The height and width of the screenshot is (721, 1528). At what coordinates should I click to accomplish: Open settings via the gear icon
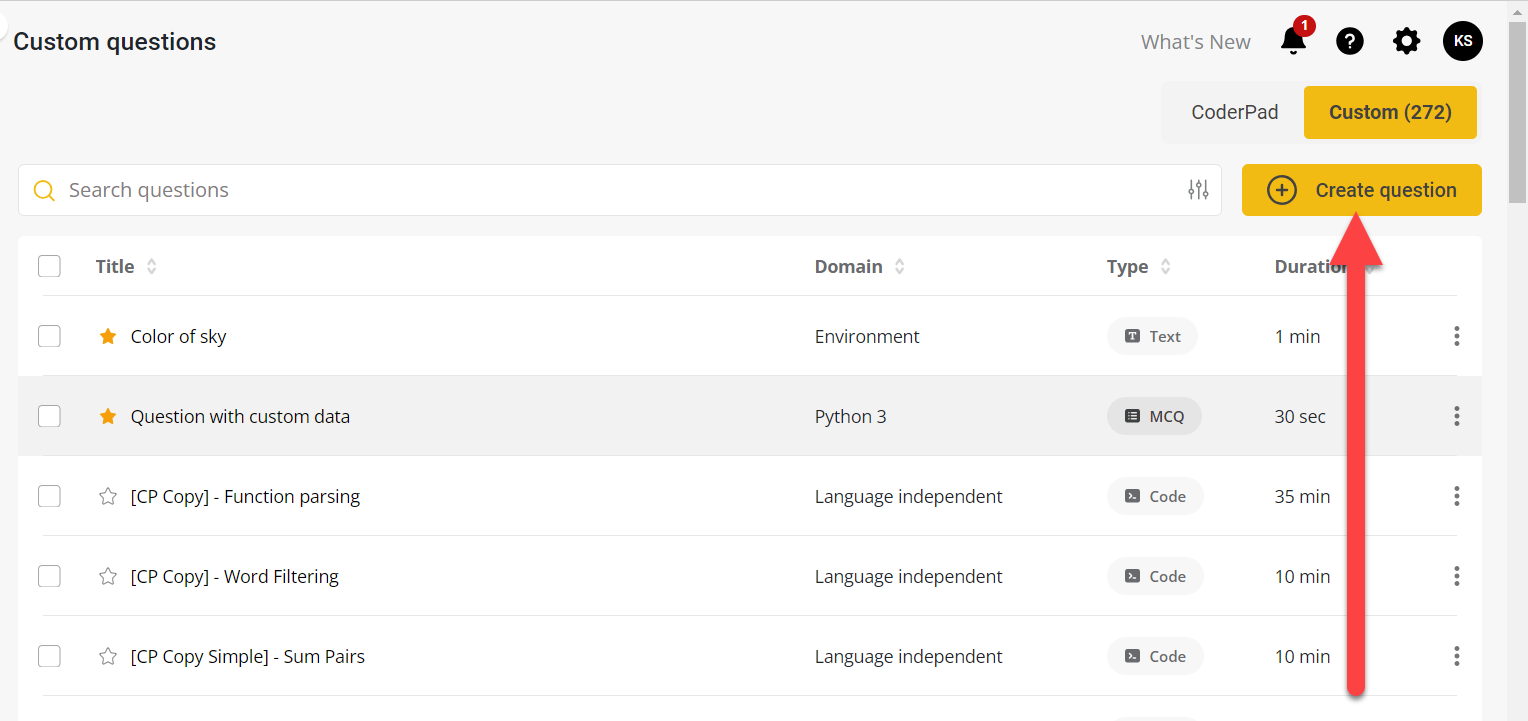tap(1406, 41)
